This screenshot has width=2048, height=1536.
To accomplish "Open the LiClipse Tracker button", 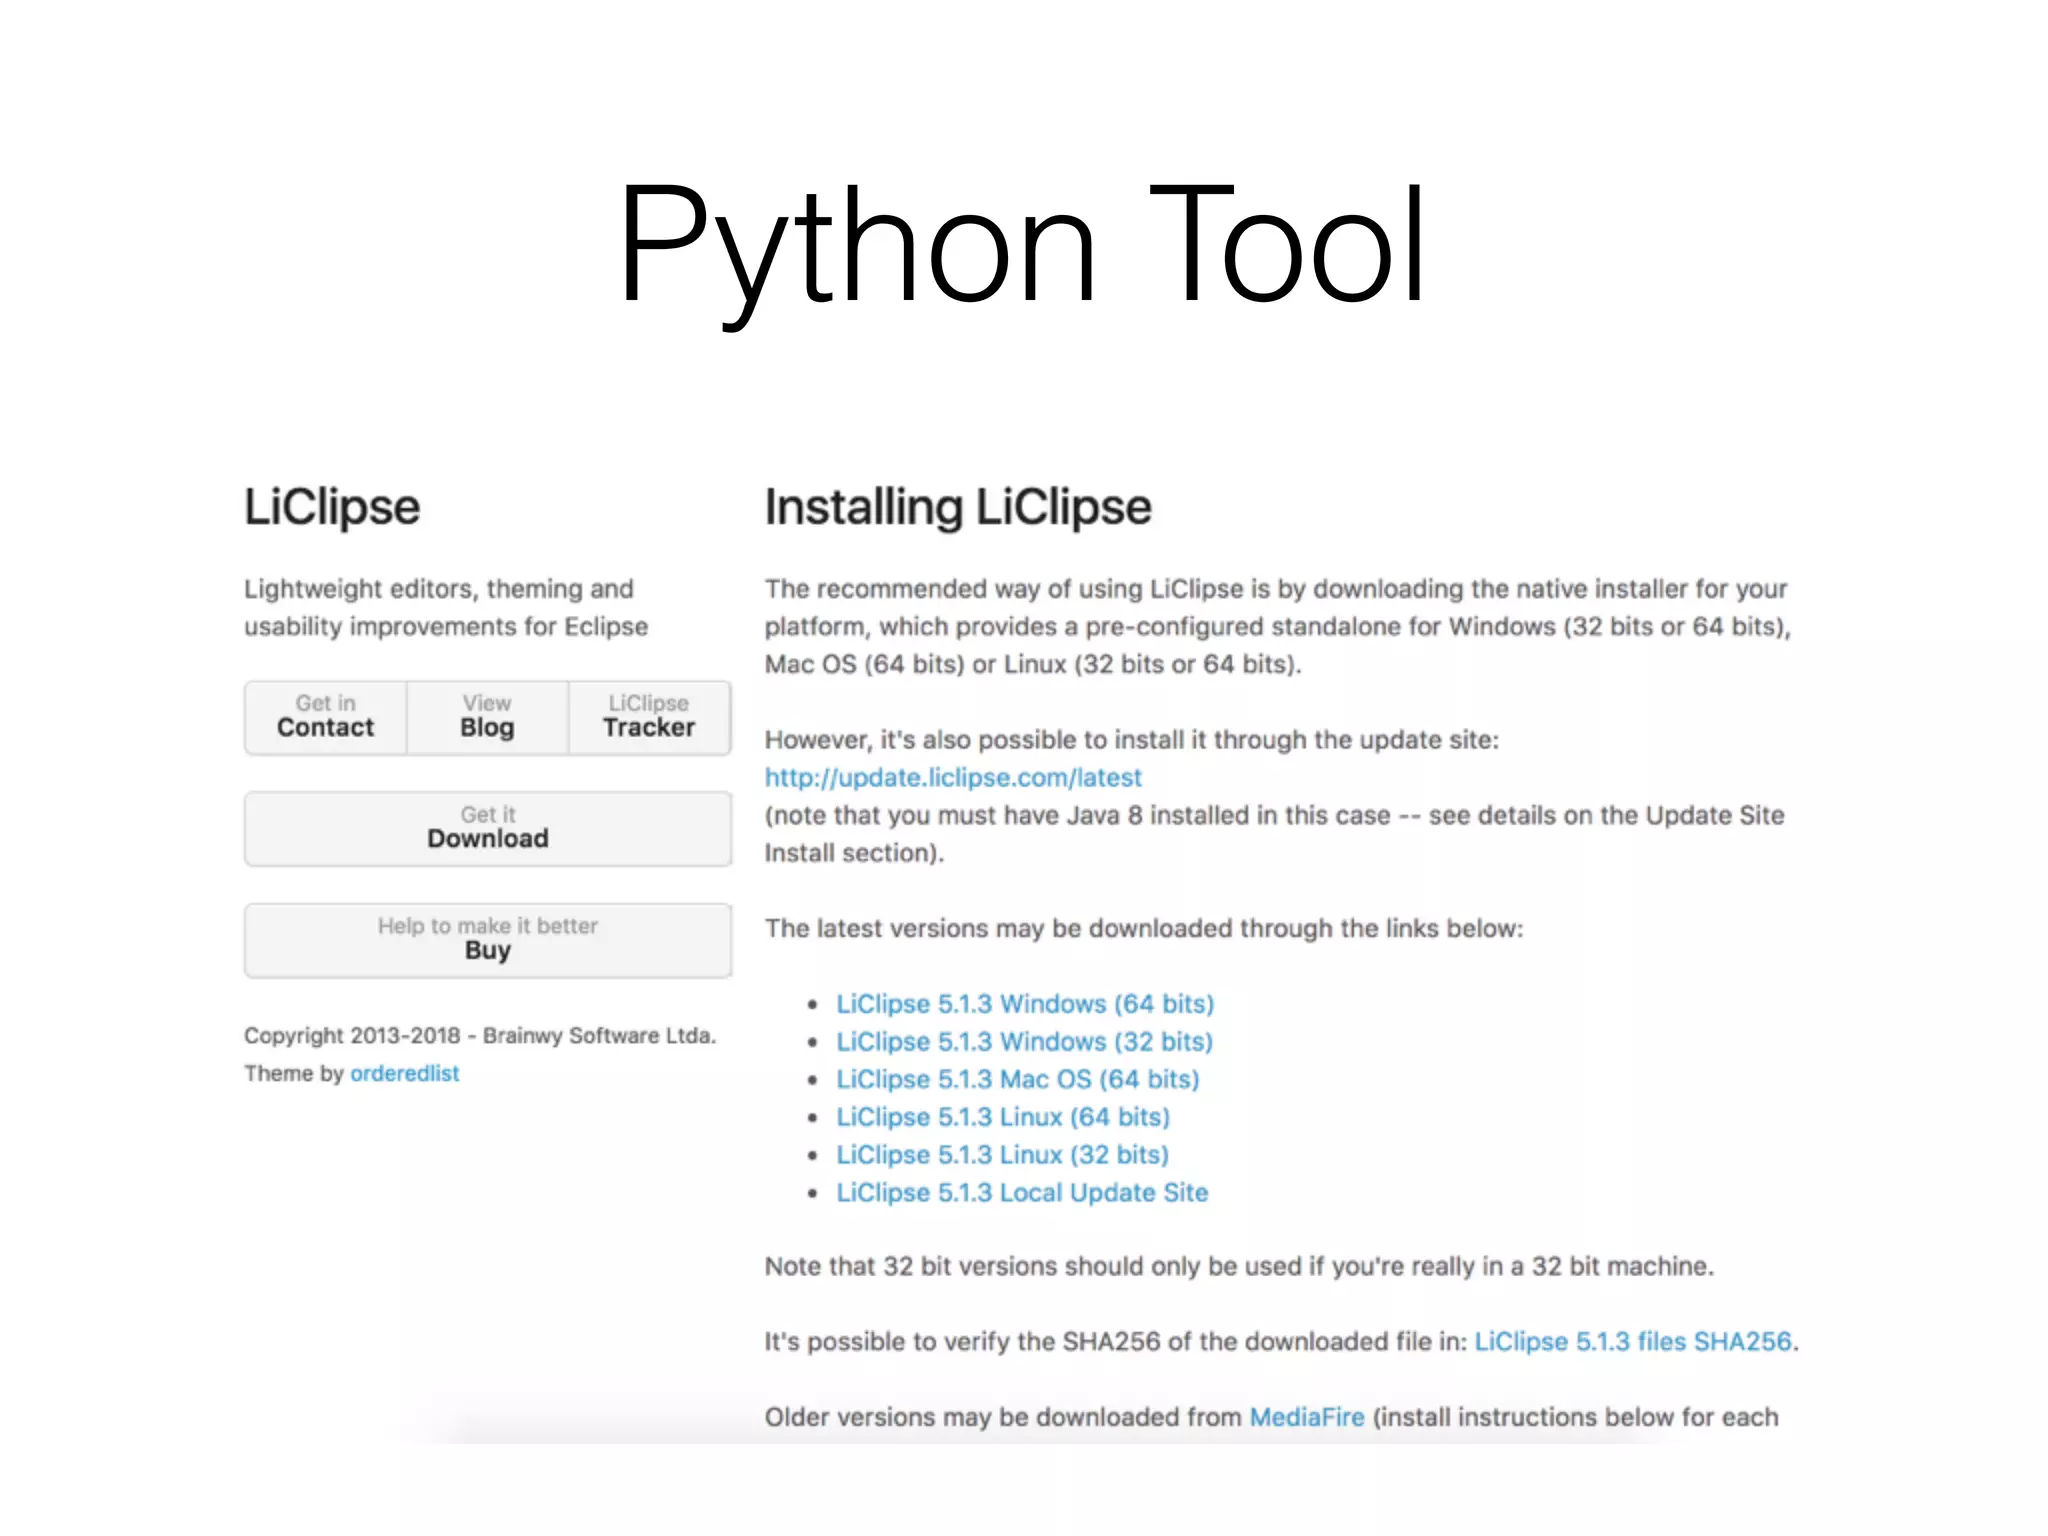I will pyautogui.click(x=649, y=717).
